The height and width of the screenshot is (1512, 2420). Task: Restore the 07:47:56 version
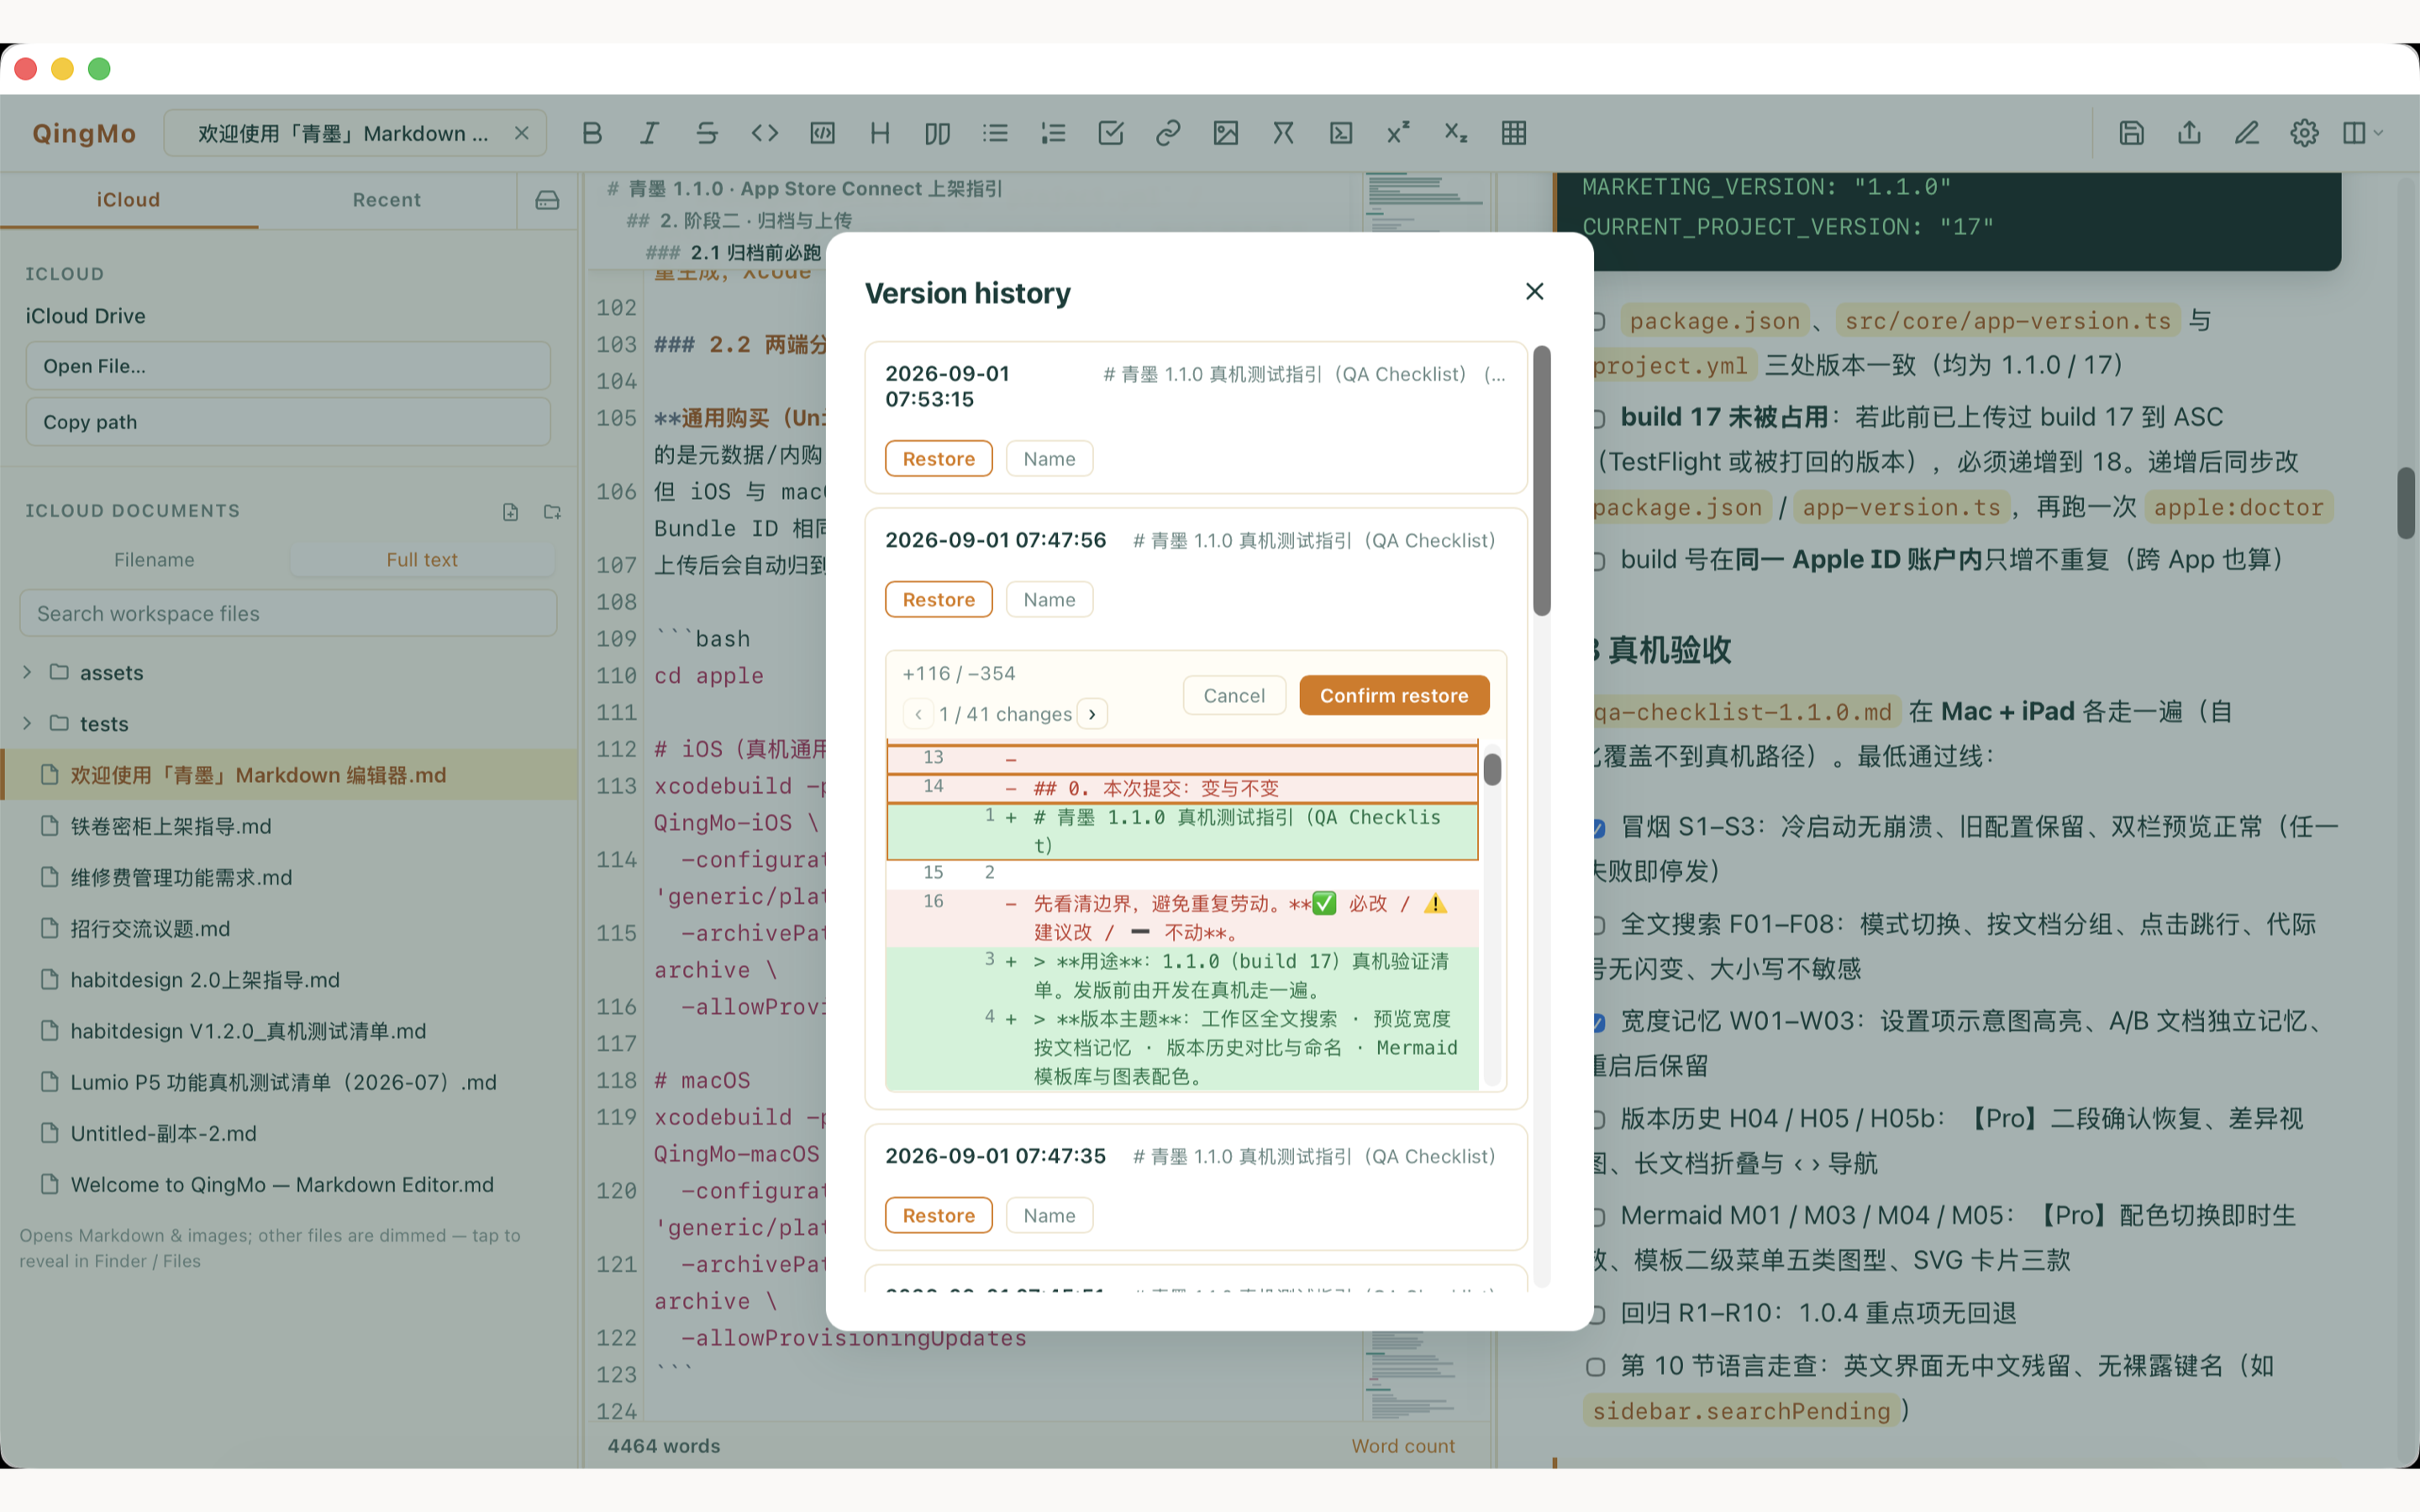[938, 599]
